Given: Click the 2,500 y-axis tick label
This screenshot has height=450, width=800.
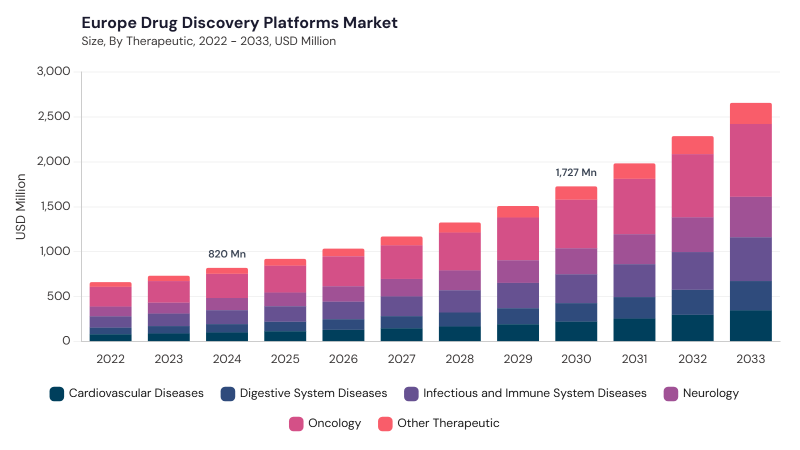Looking at the screenshot, I should pos(54,116).
